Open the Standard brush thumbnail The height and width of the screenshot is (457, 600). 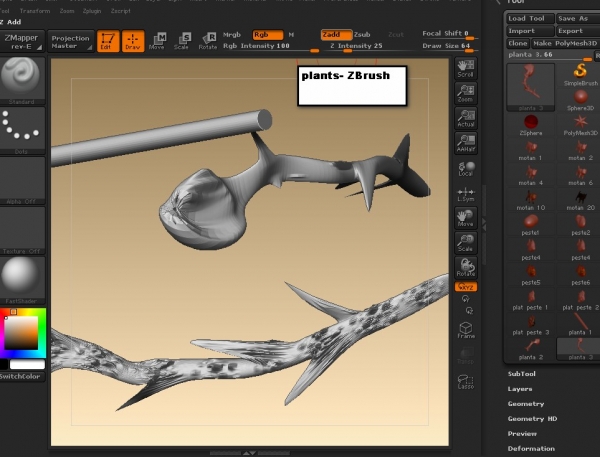click(22, 80)
